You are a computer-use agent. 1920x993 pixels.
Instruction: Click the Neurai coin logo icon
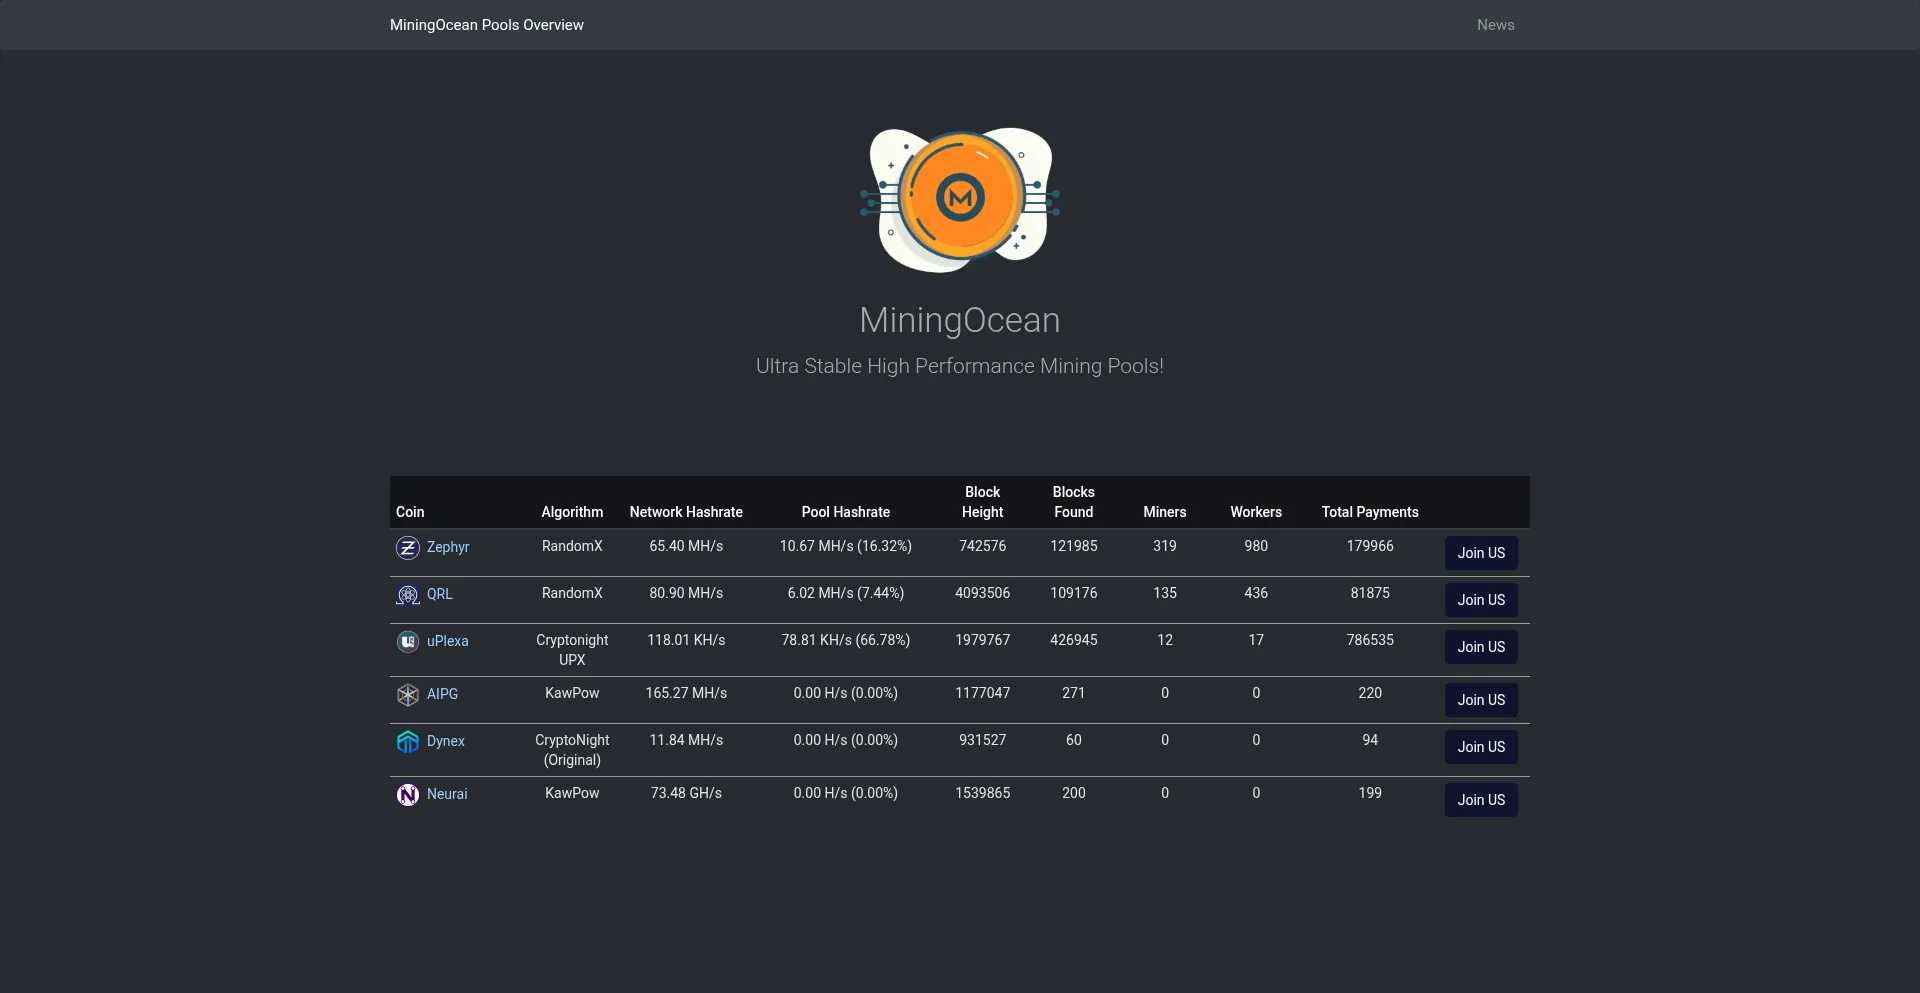pos(408,794)
